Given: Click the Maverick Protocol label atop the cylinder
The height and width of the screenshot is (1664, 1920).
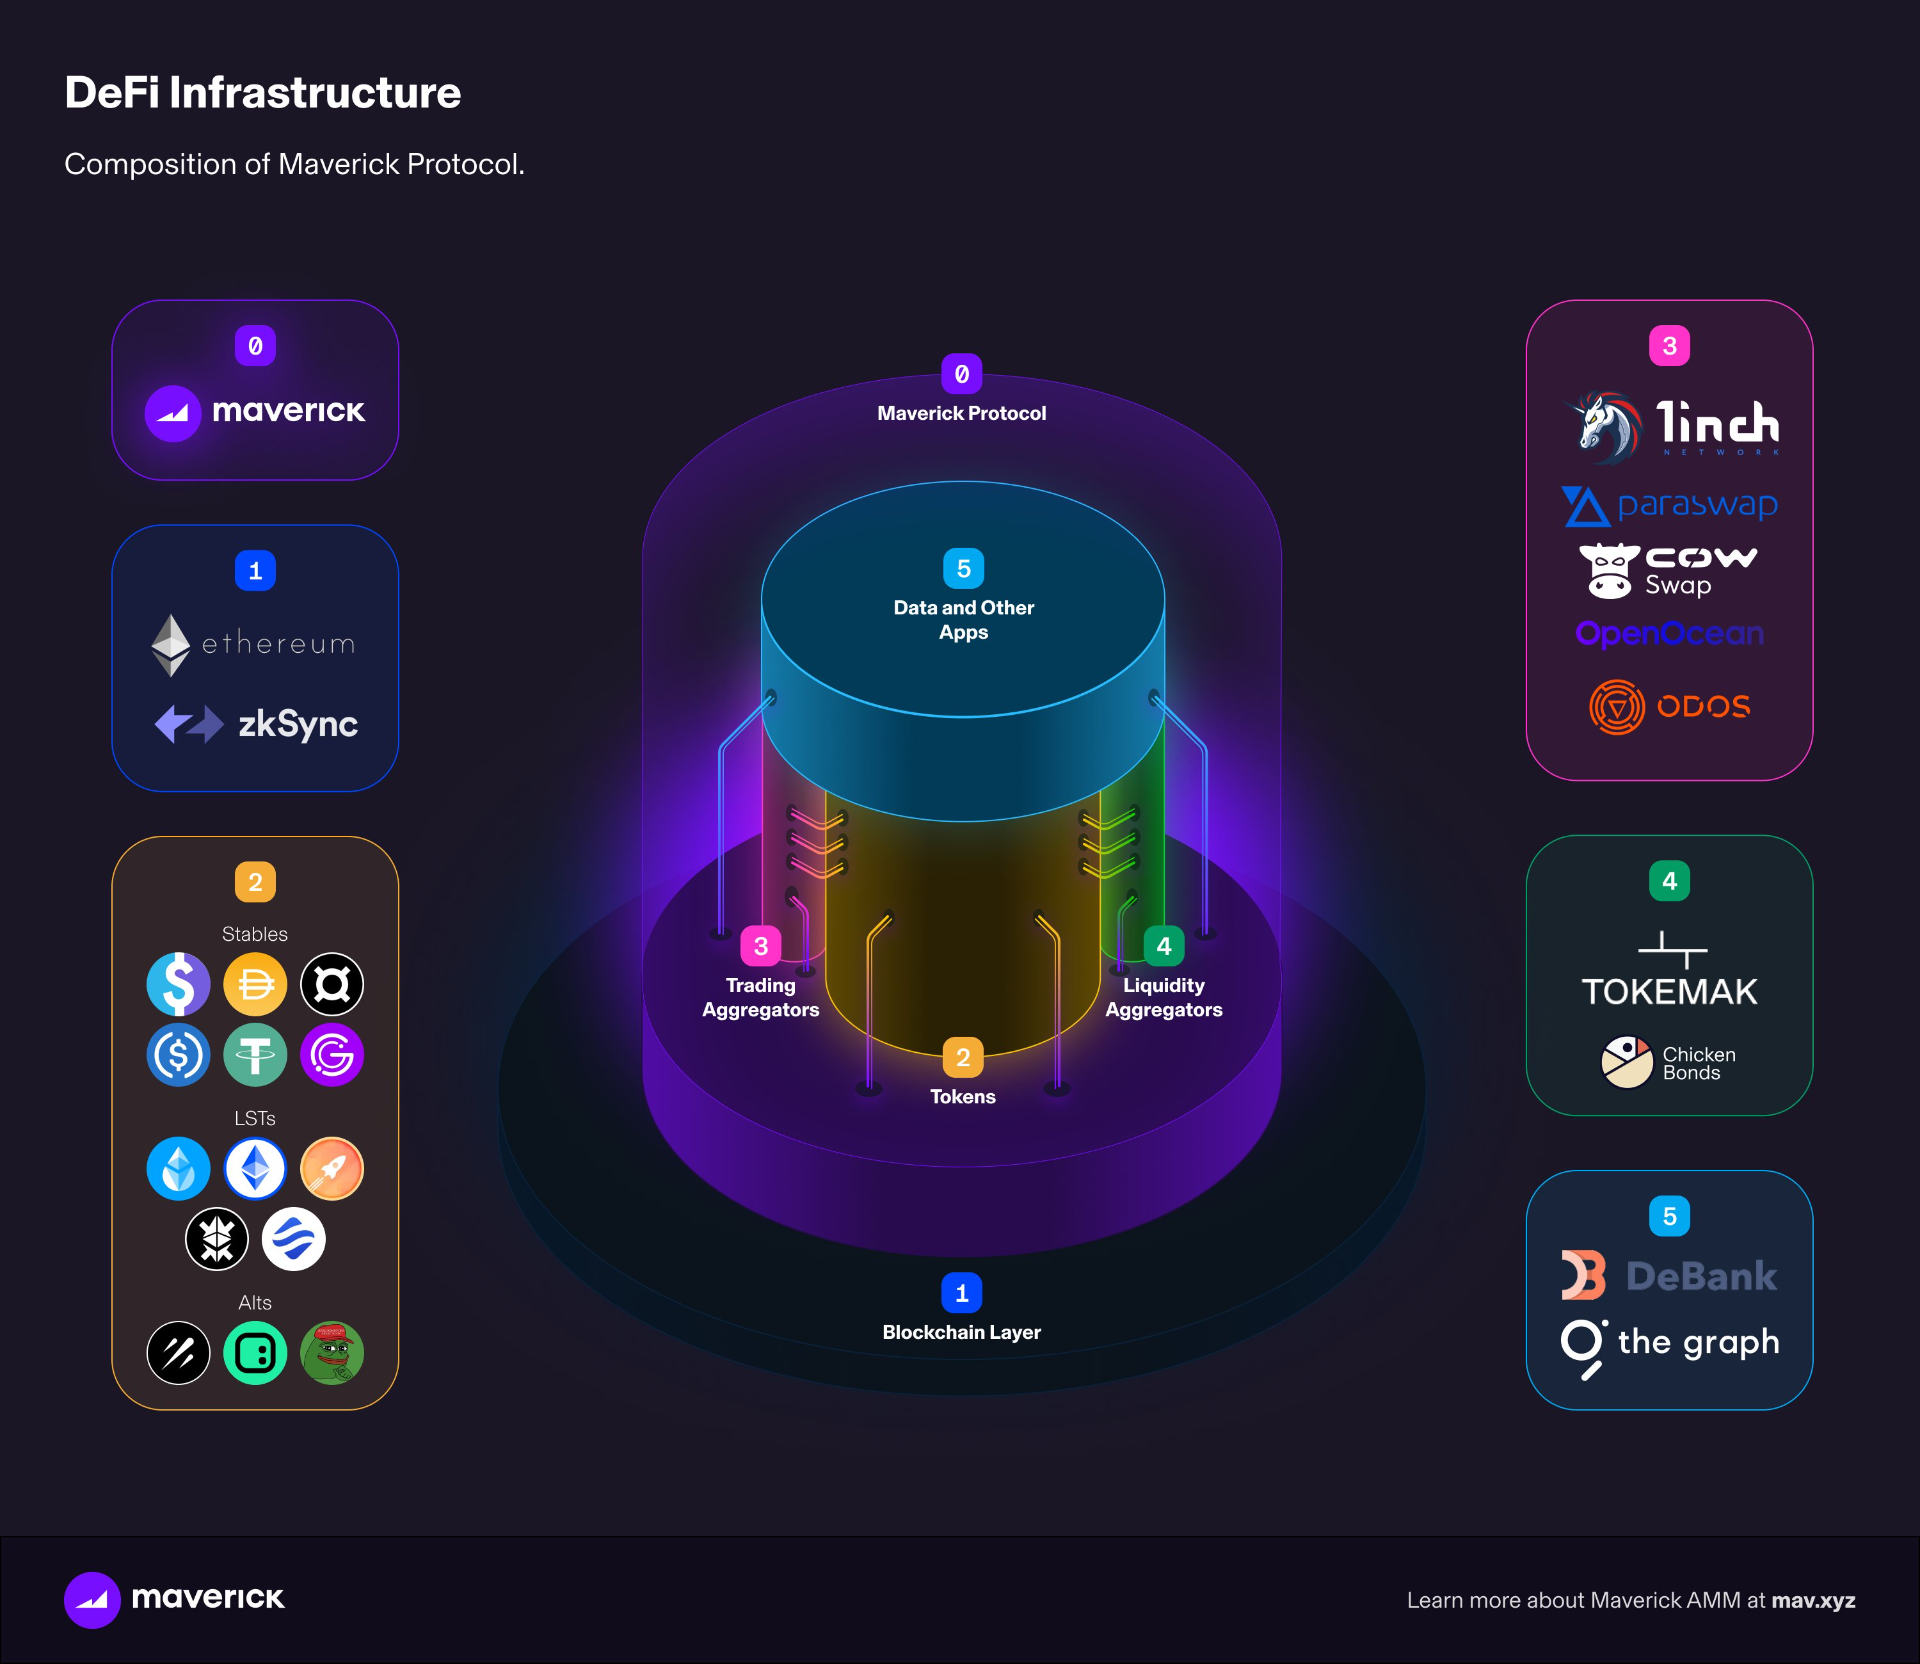Looking at the screenshot, I should coord(962,413).
